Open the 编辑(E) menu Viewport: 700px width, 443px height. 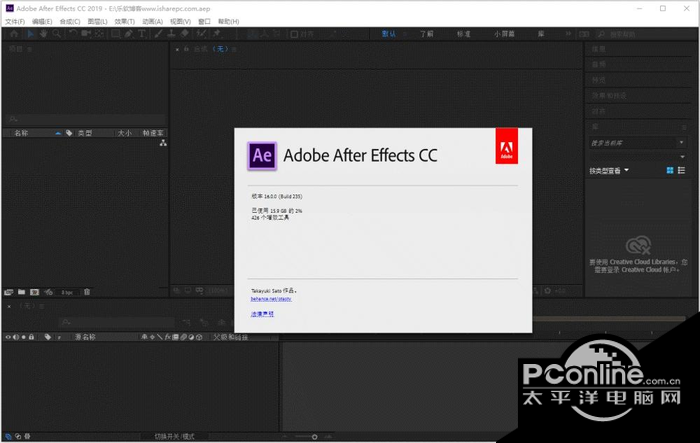click(x=42, y=21)
